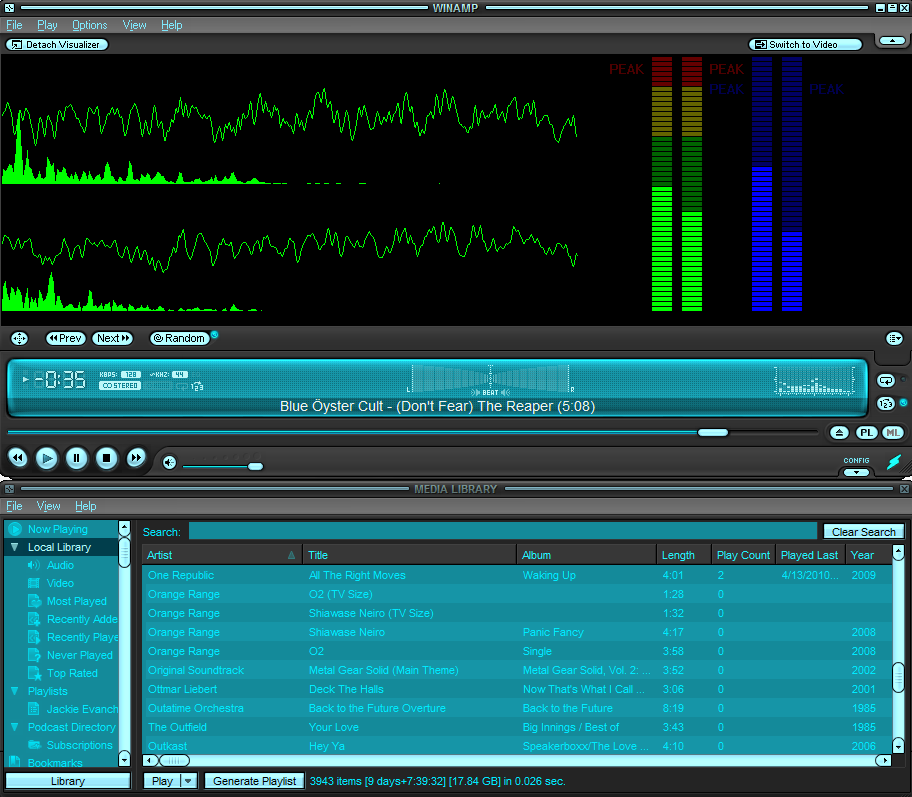The width and height of the screenshot is (912, 797).
Task: Open the Recently Added view
Action: [82, 619]
